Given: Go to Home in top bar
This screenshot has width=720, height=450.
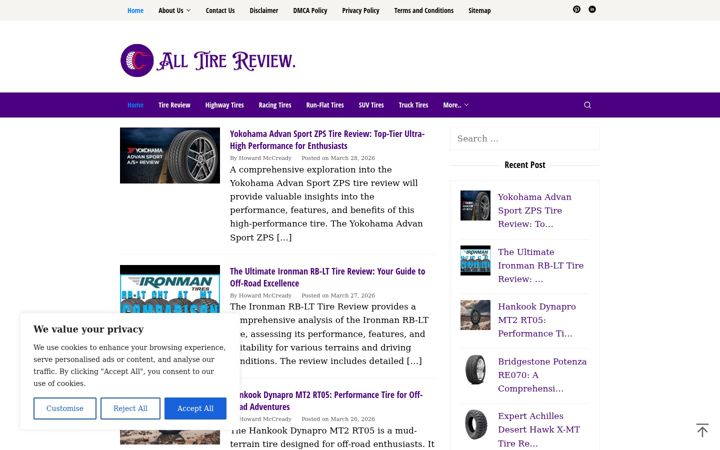Looking at the screenshot, I should [135, 11].
